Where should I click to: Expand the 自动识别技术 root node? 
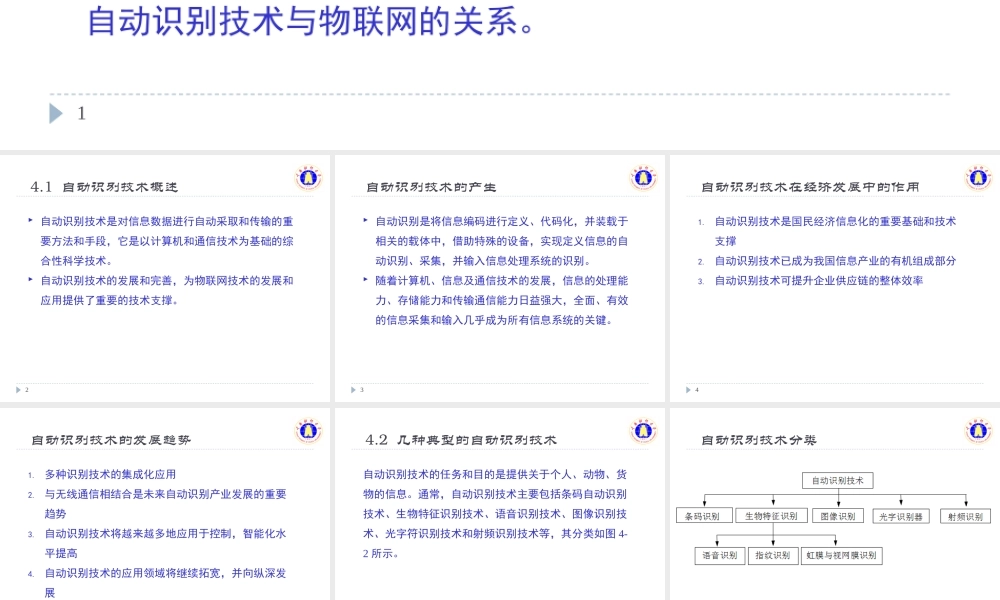pyautogui.click(x=838, y=481)
